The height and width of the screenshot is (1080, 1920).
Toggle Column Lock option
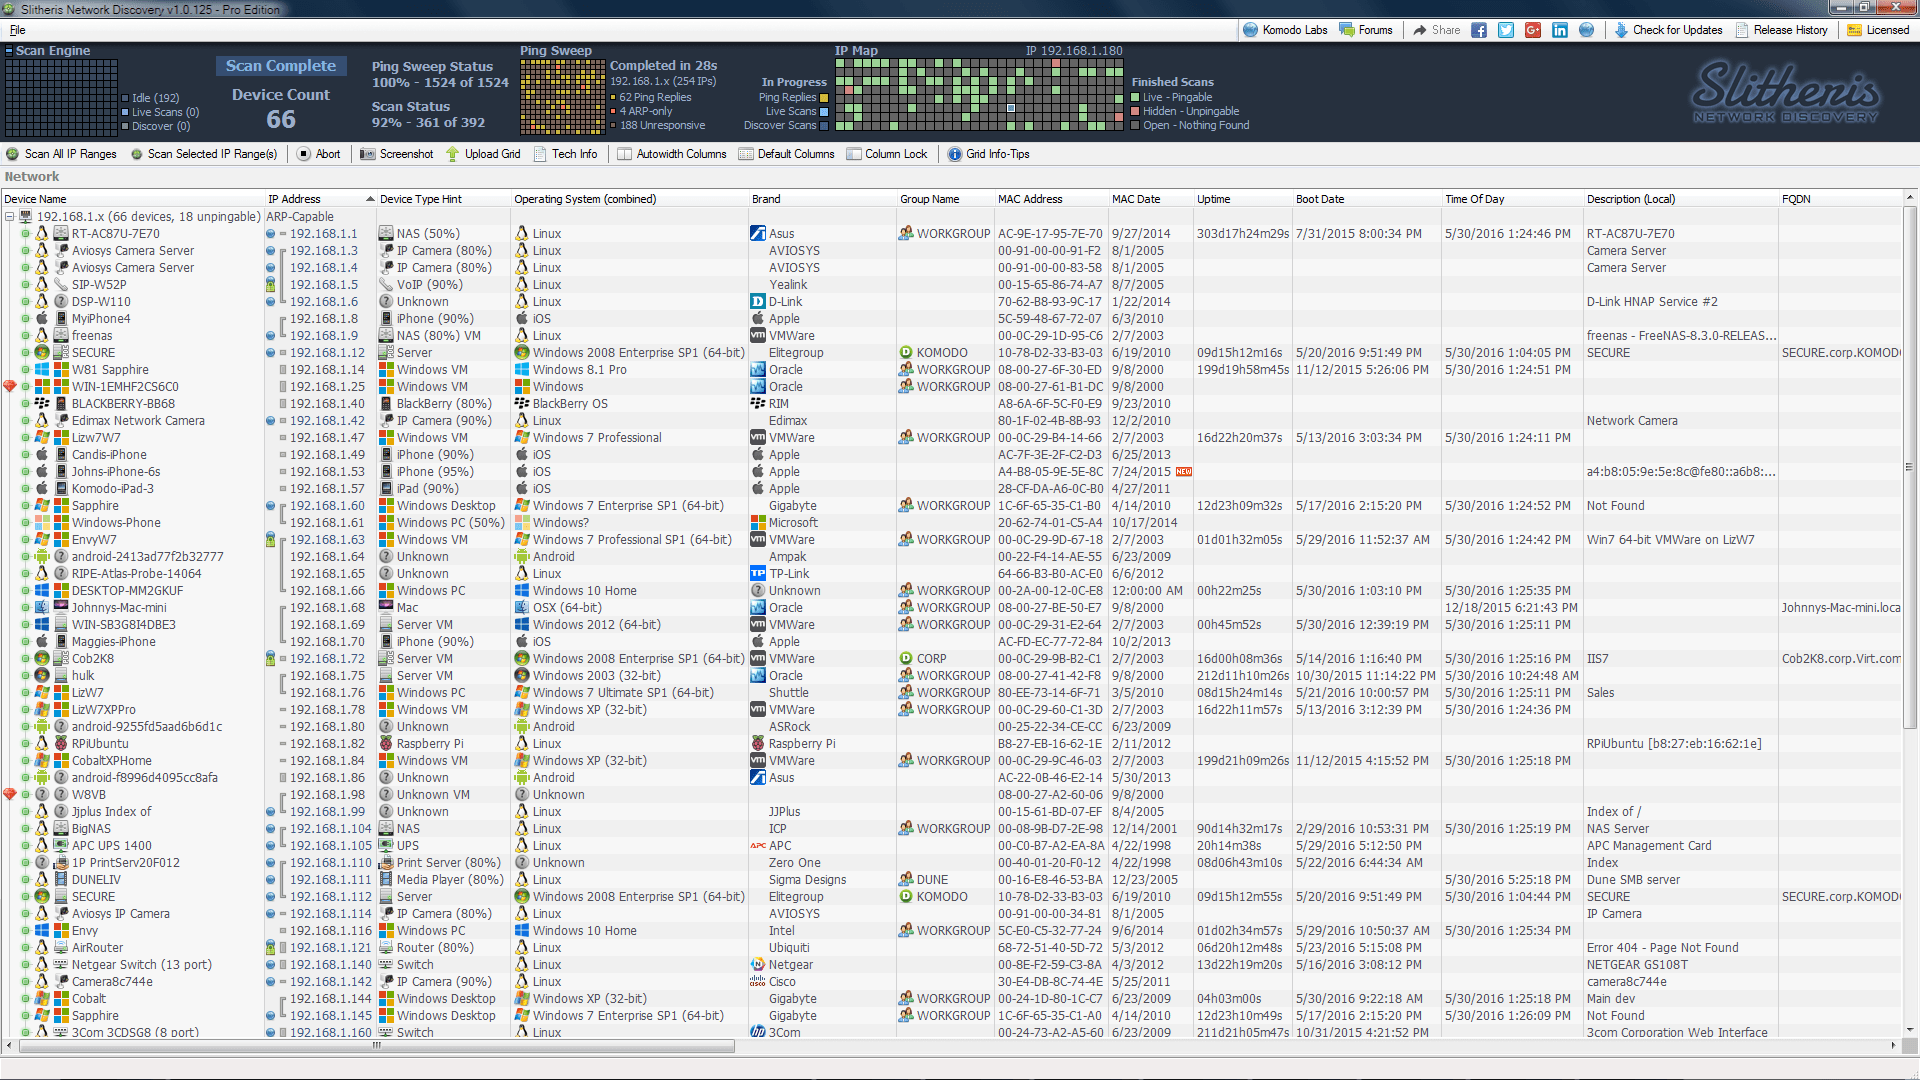click(887, 154)
